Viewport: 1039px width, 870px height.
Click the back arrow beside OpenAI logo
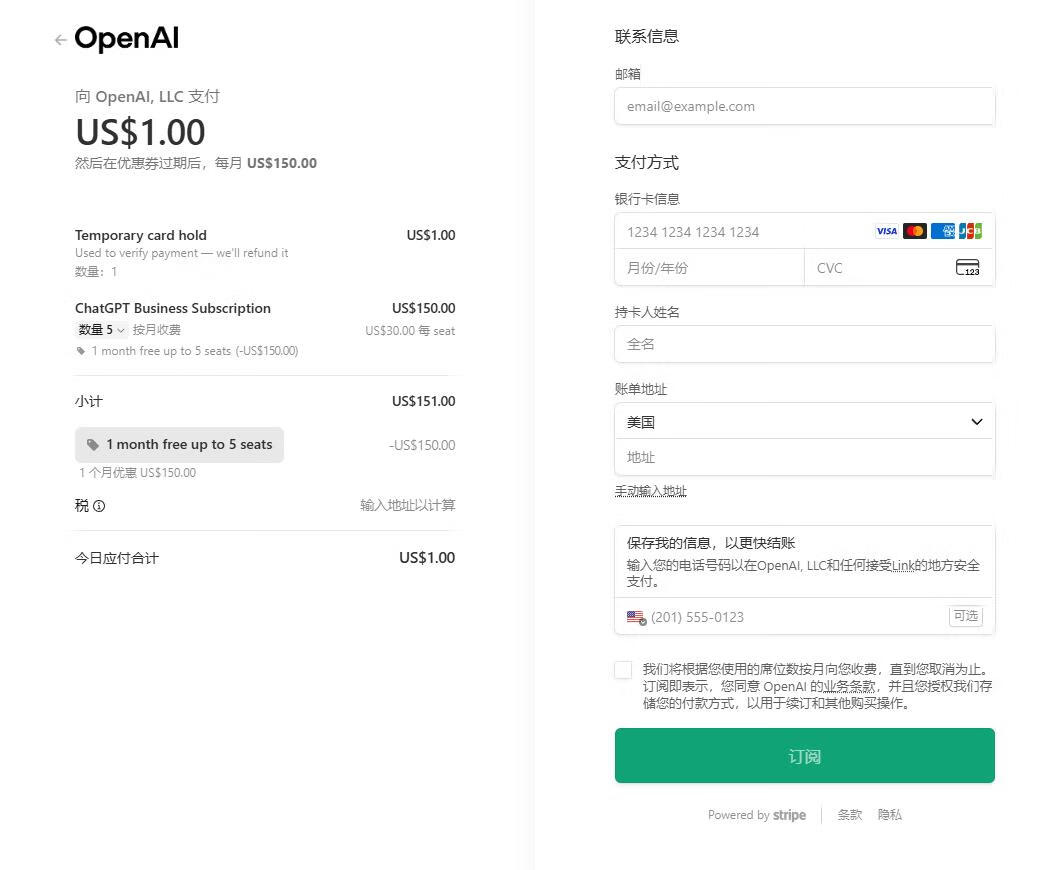[61, 40]
